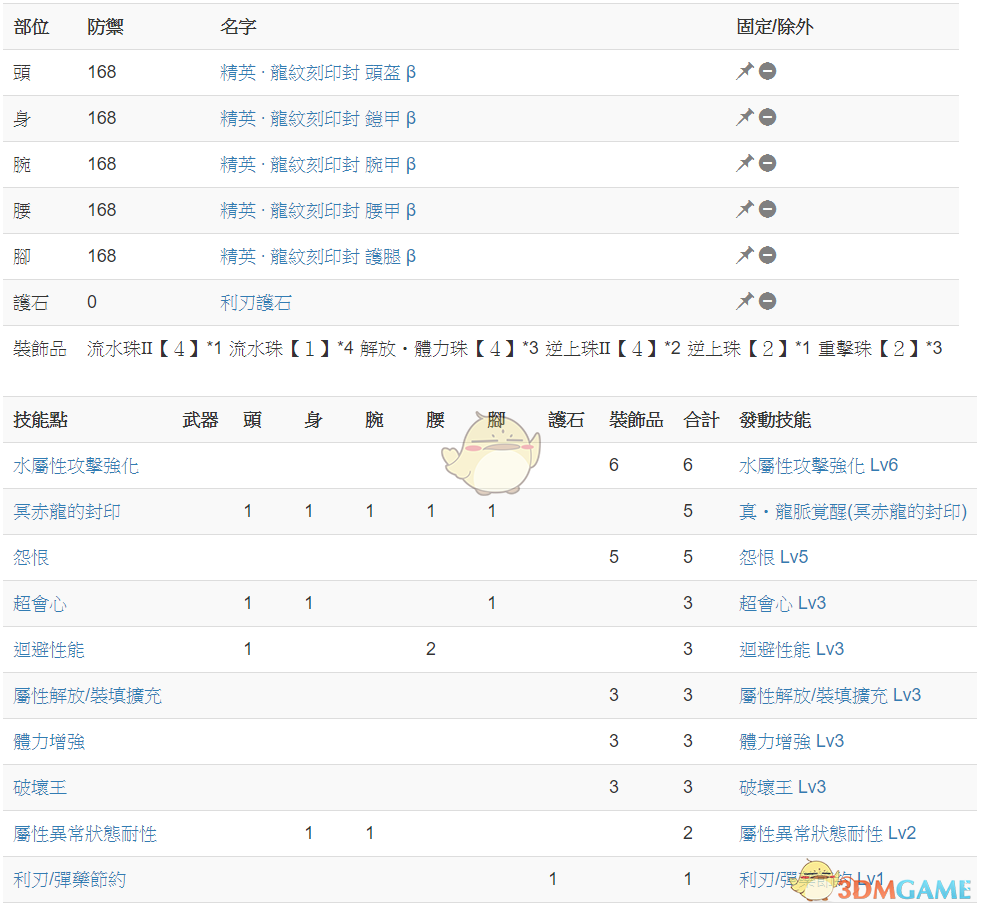
Task: Exclude the 腳 leg armor with minus icon
Action: [x=767, y=256]
